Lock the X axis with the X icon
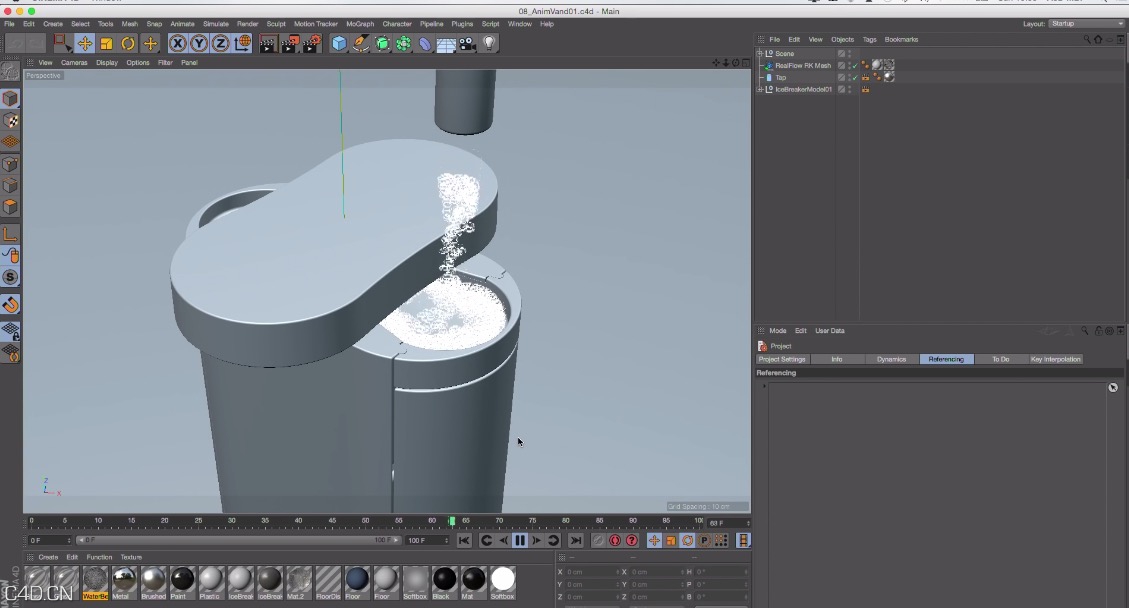This screenshot has height=608, width=1129. (x=176, y=43)
